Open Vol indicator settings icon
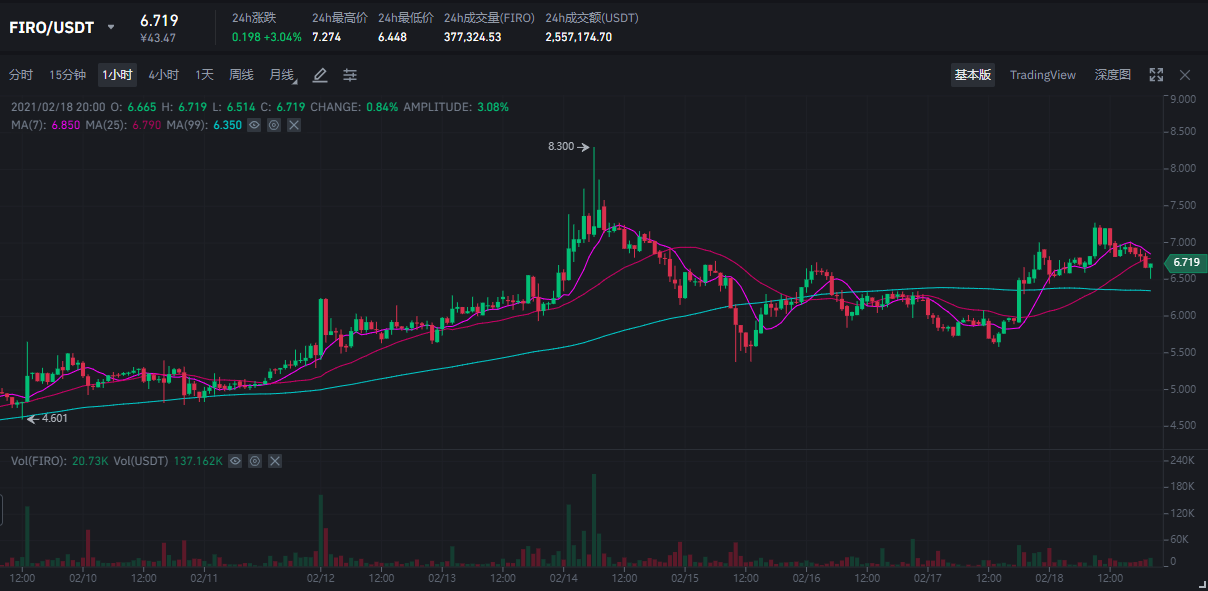Image resolution: width=1208 pixels, height=591 pixels. 255,461
